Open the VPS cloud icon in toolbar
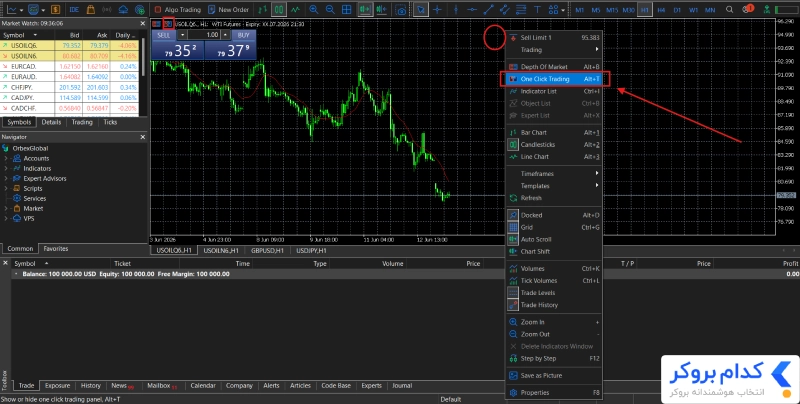 pos(123,10)
